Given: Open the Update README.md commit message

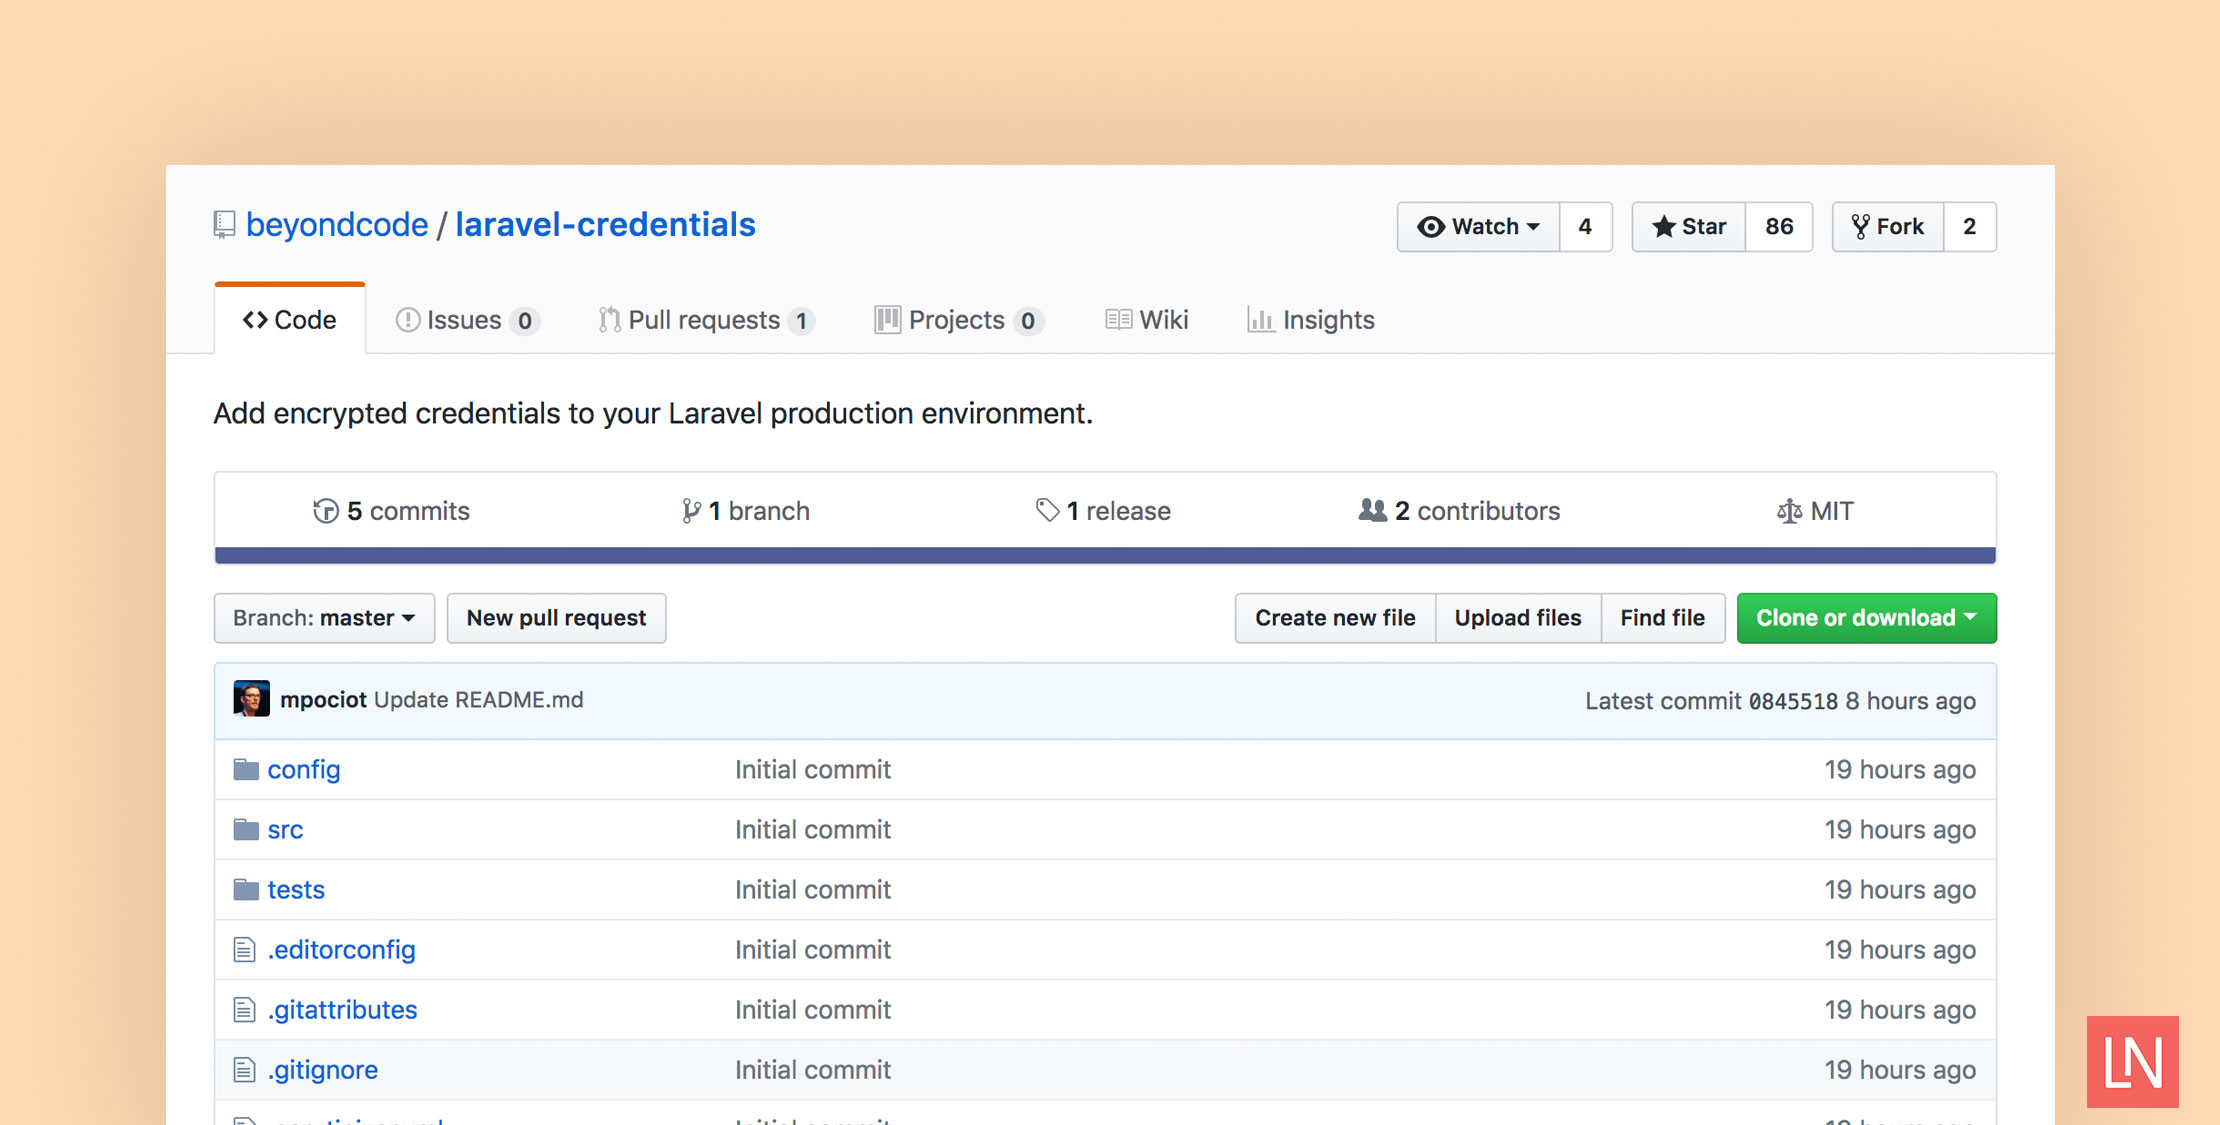Looking at the screenshot, I should point(479,700).
